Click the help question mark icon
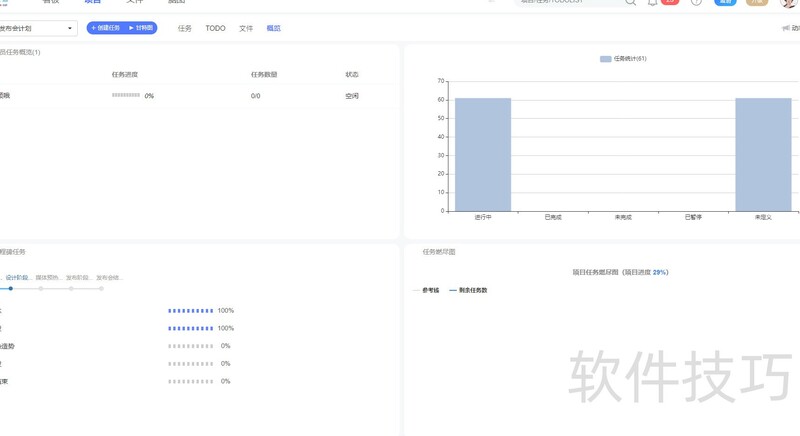Viewport: 800px width, 436px height. tap(696, 3)
